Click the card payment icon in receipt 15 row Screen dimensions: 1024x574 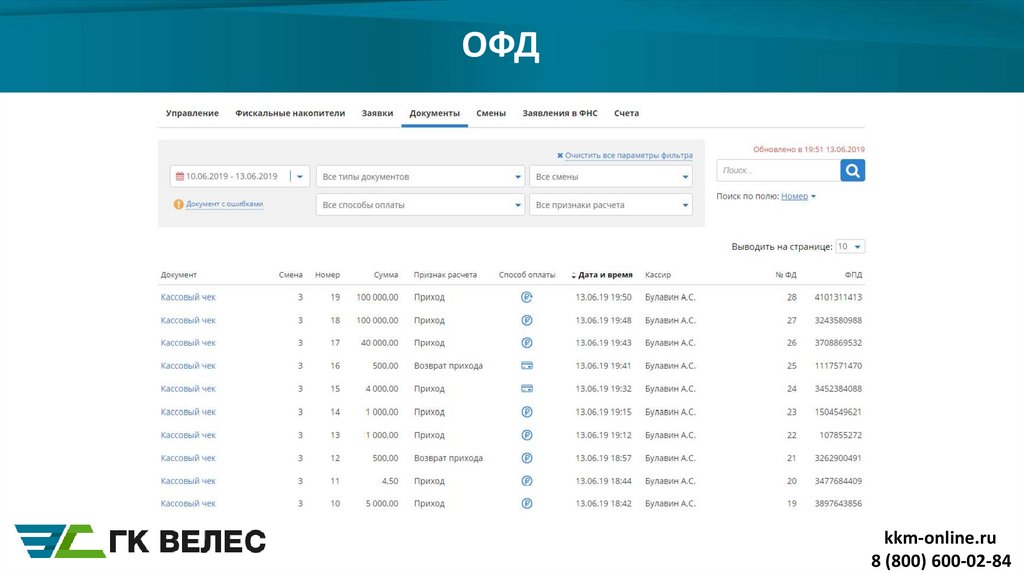click(527, 389)
